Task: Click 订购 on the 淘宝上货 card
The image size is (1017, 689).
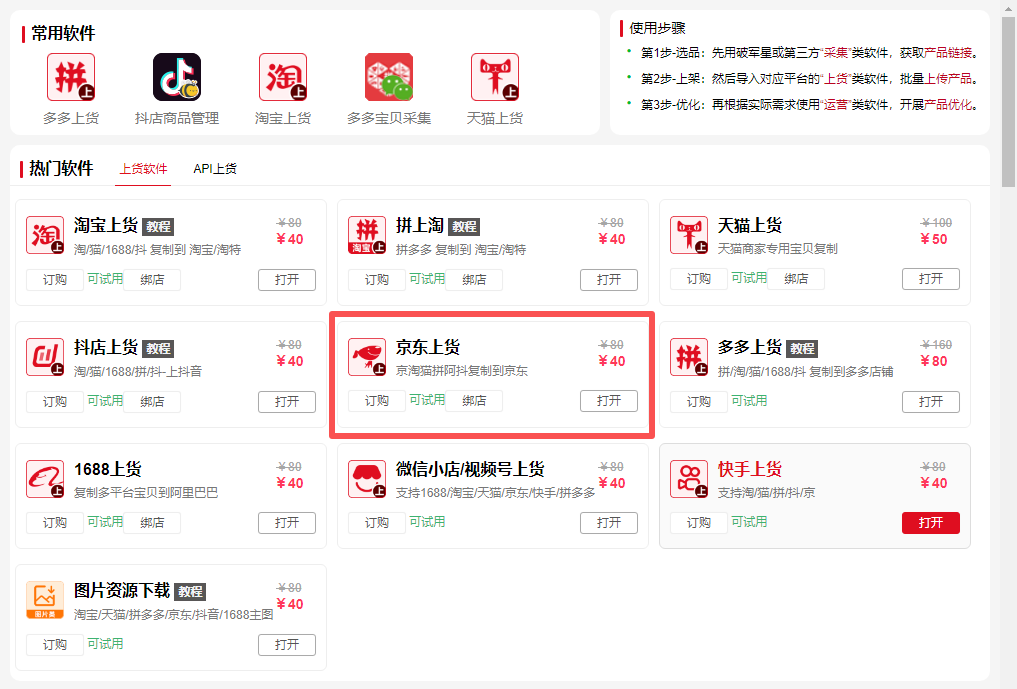Action: pos(54,280)
